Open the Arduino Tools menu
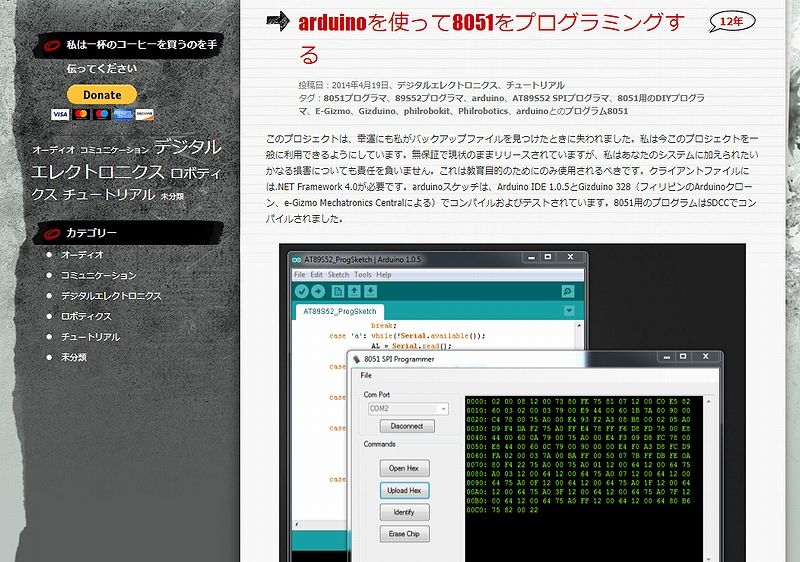Image resolution: width=800 pixels, height=562 pixels. tap(363, 275)
